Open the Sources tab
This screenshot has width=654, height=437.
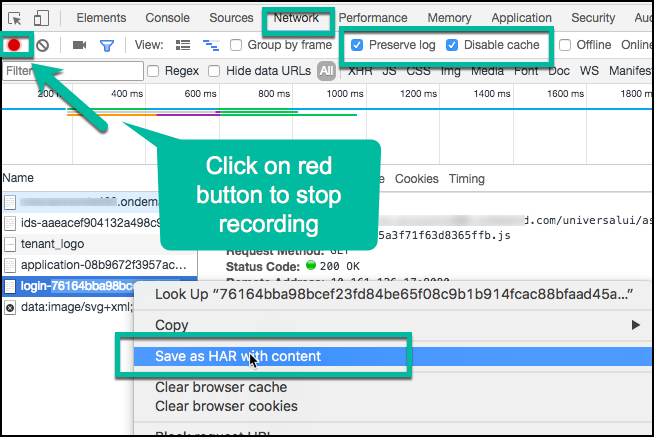(231, 18)
